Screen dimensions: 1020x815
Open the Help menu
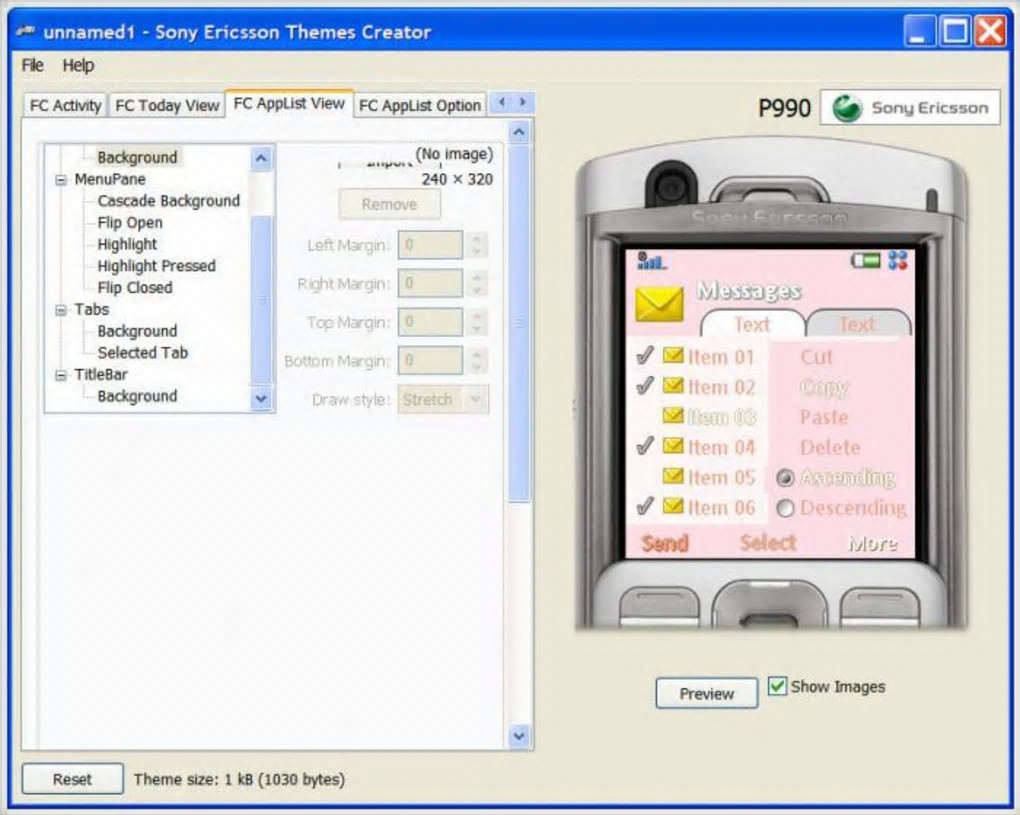click(x=78, y=66)
